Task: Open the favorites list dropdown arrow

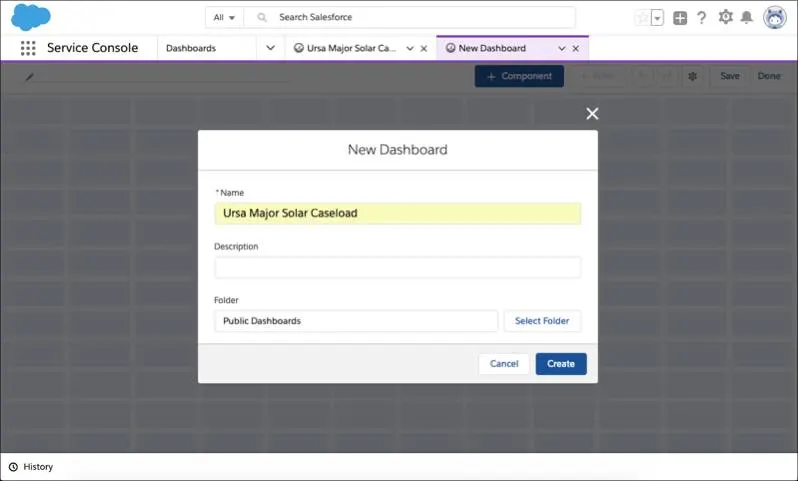Action: click(657, 18)
